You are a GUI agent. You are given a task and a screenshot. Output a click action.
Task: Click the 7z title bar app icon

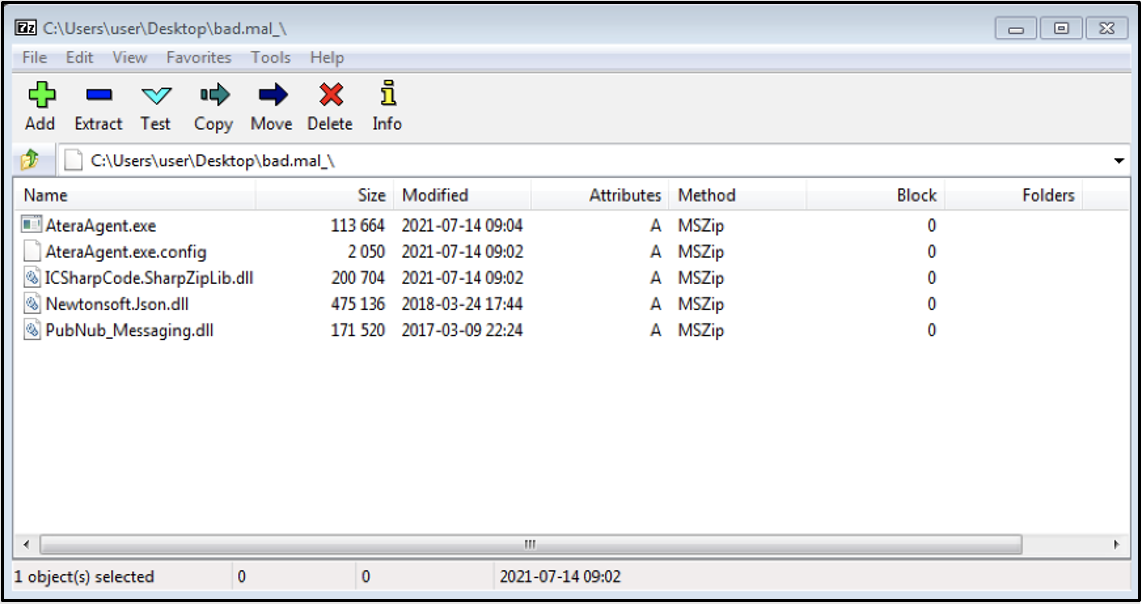click(26, 28)
